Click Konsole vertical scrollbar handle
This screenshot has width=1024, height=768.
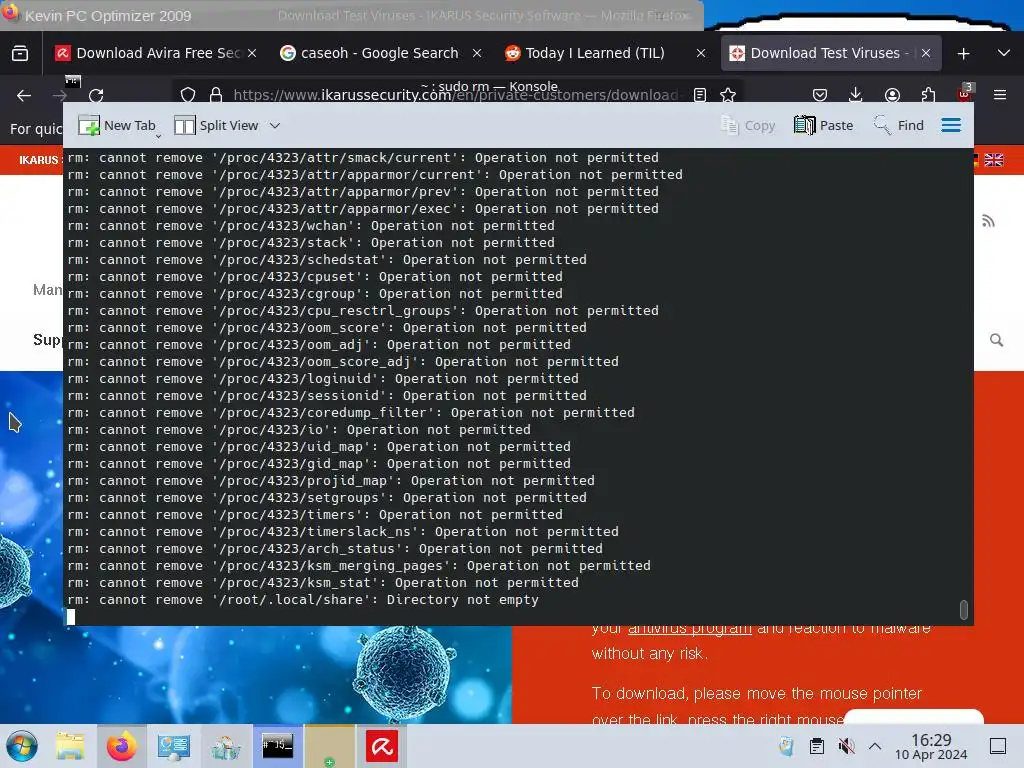963,609
